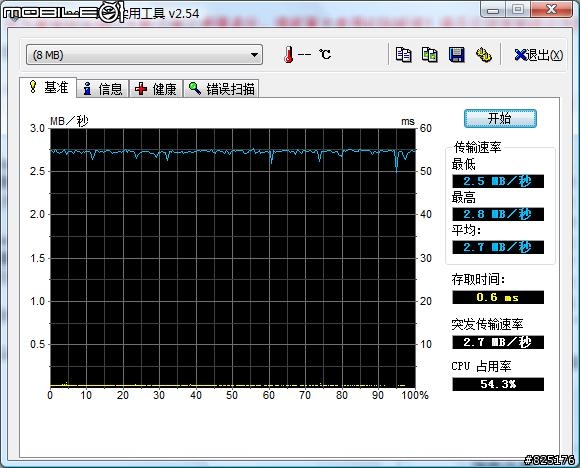Image resolution: width=580 pixels, height=468 pixels.
Task: Click the copy screenshot to clipboard icon
Action: point(430,55)
